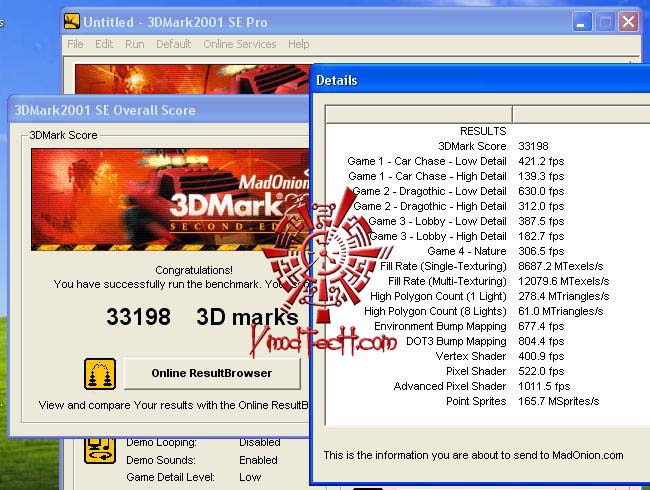Open the Default menu
The width and height of the screenshot is (650, 490).
pyautogui.click(x=173, y=44)
